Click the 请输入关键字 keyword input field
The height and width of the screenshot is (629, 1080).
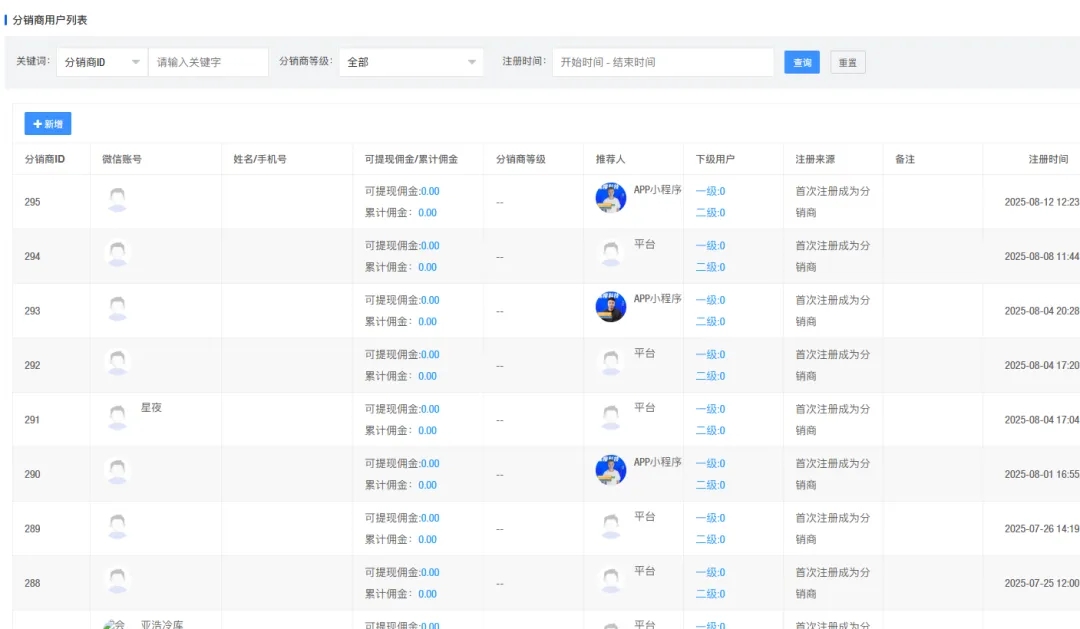208,61
